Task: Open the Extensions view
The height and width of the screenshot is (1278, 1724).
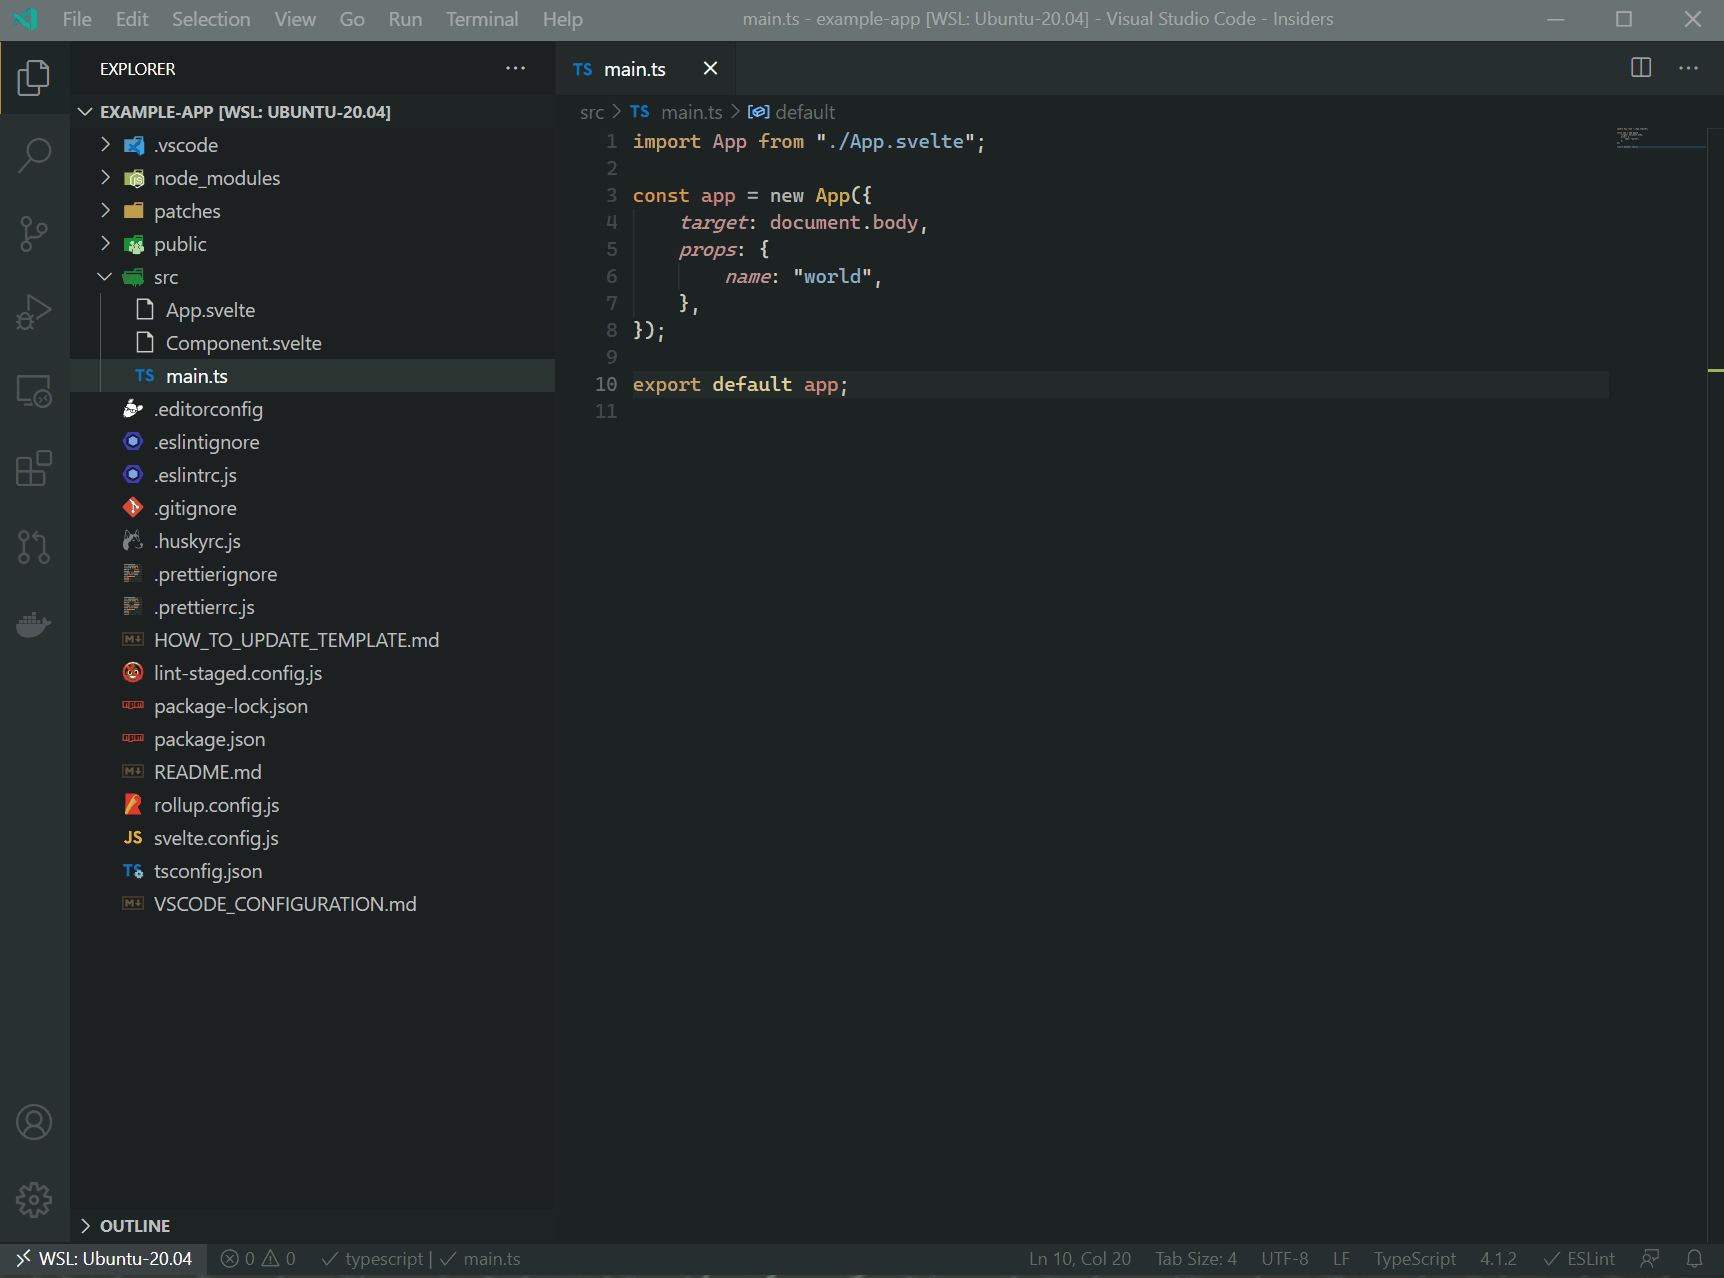Action: (x=35, y=469)
